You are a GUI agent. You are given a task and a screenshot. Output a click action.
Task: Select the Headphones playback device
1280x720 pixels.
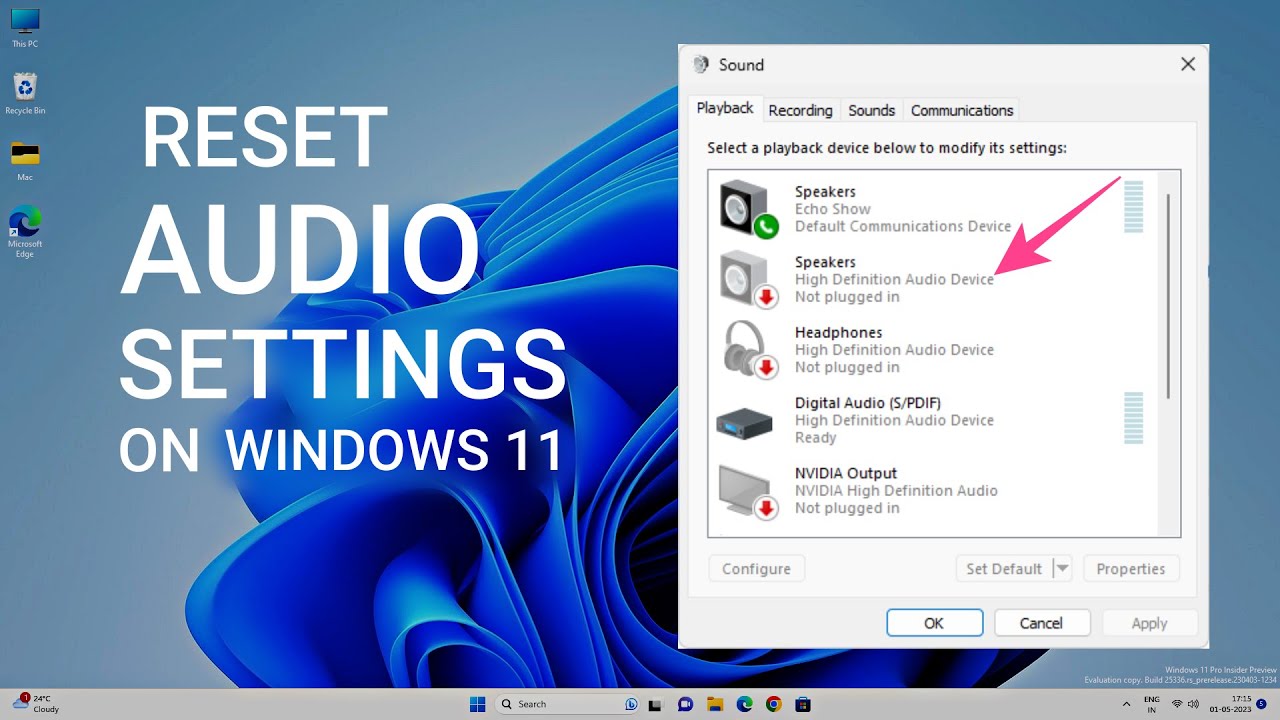point(900,350)
